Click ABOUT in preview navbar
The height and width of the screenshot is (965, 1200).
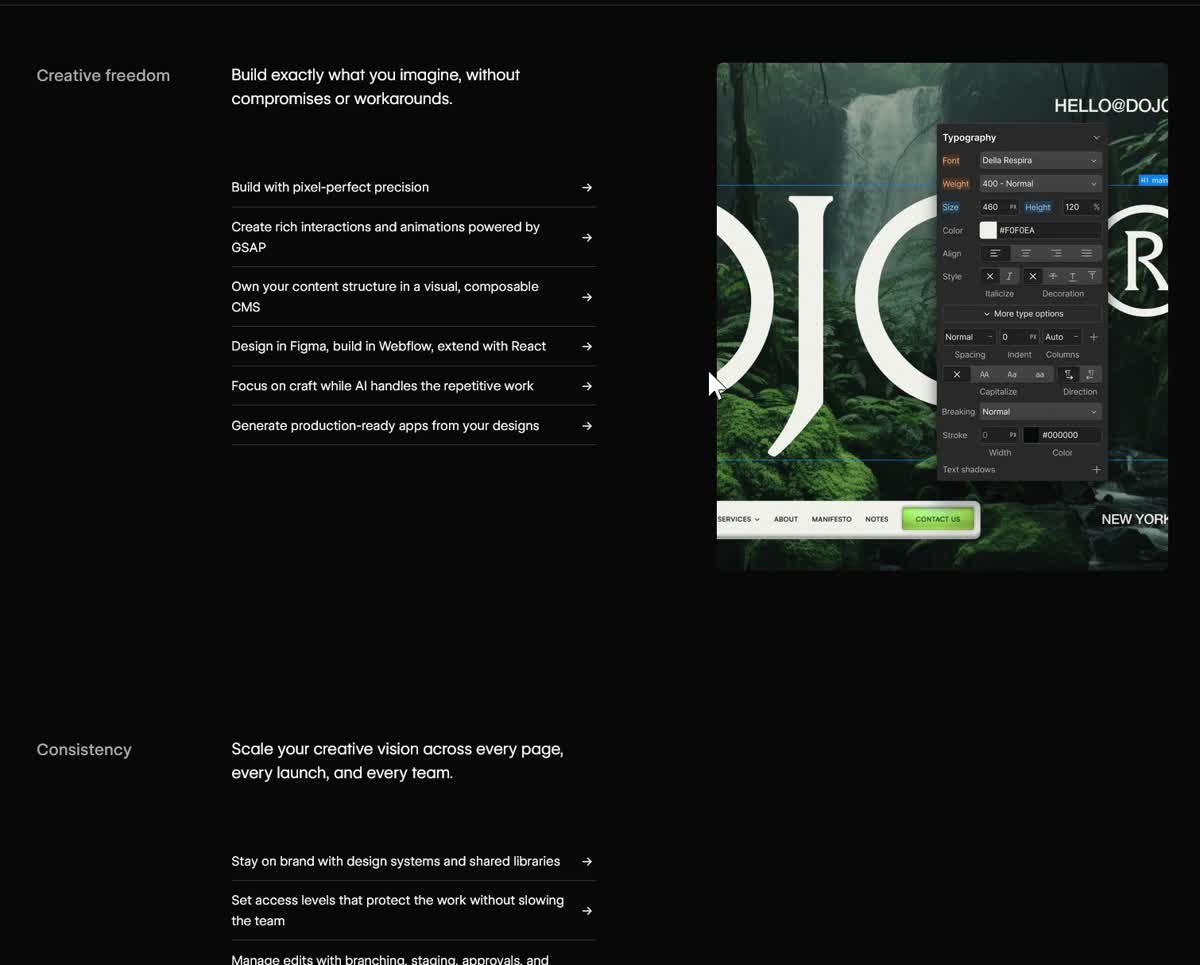(x=786, y=519)
